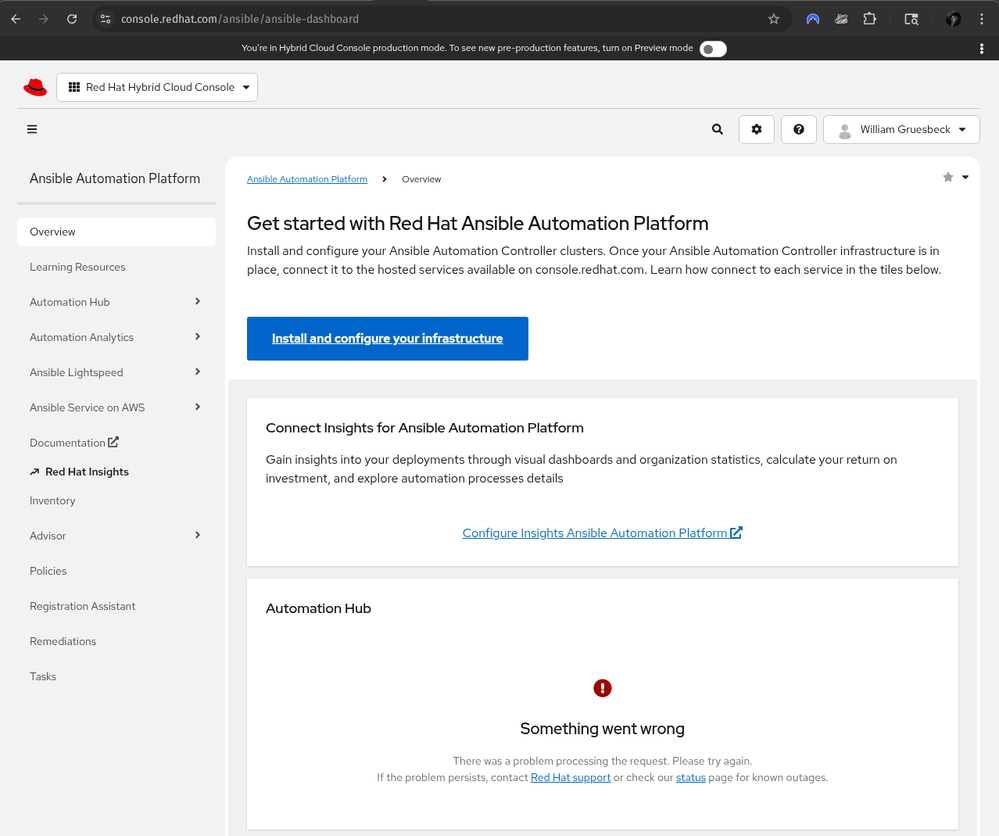Image resolution: width=999 pixels, height=836 pixels.
Task: Open Configure Insights Ansible Automation Platform link
Action: [601, 533]
